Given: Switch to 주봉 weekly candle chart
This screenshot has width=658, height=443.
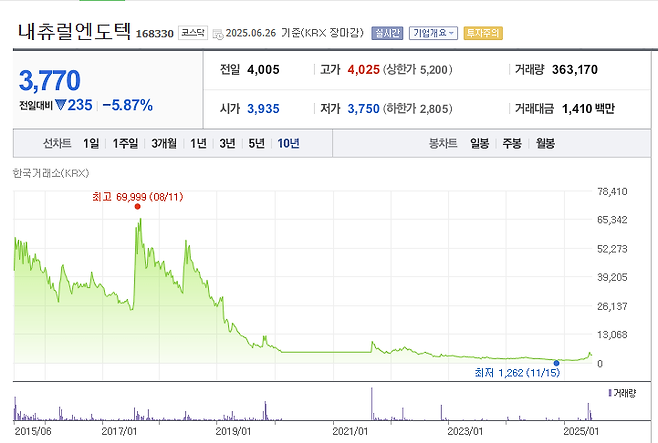Looking at the screenshot, I should pos(512,143).
